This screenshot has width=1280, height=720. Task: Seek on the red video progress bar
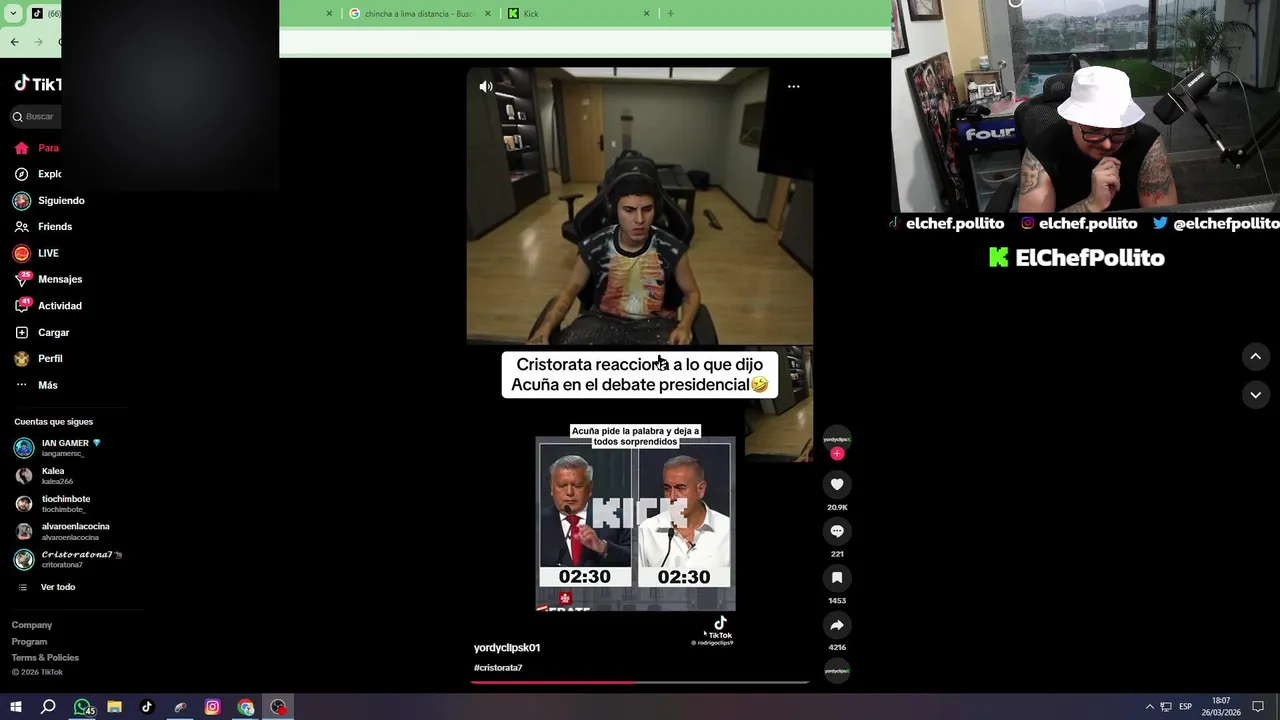click(639, 682)
